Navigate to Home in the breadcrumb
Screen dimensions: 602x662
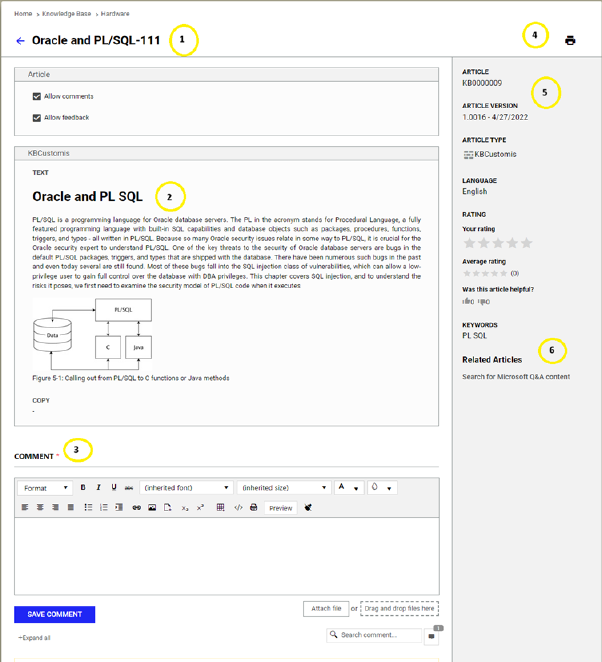coord(23,14)
